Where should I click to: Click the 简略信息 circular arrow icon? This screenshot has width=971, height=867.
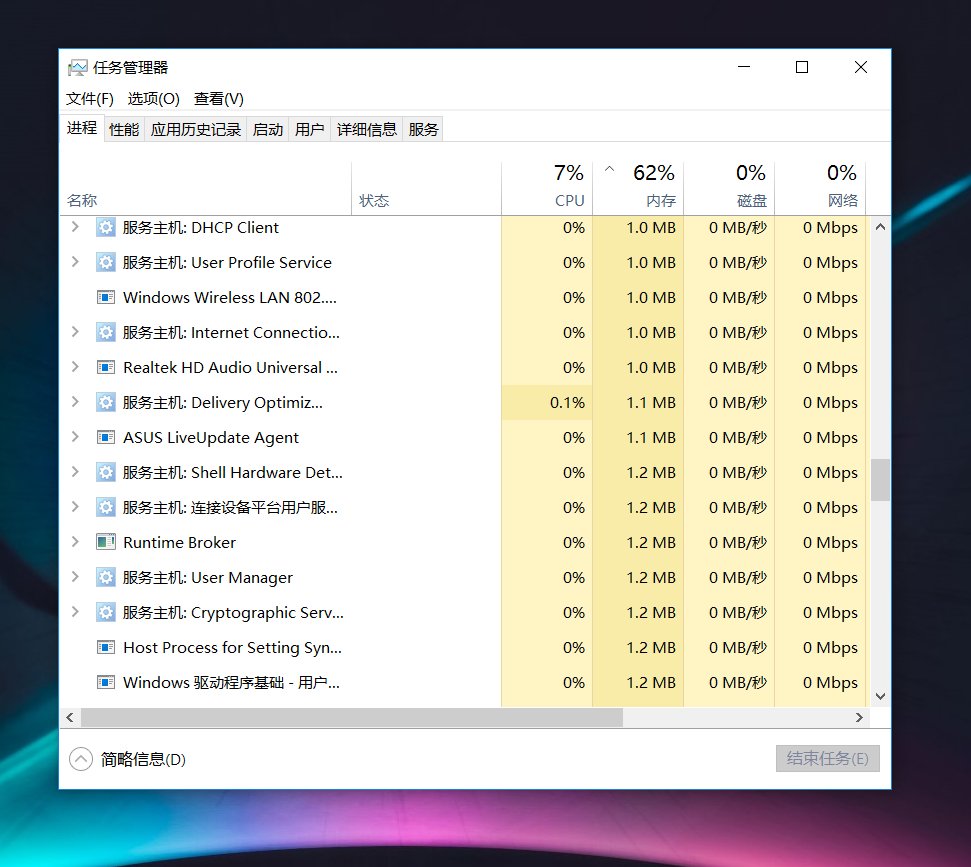tap(81, 759)
